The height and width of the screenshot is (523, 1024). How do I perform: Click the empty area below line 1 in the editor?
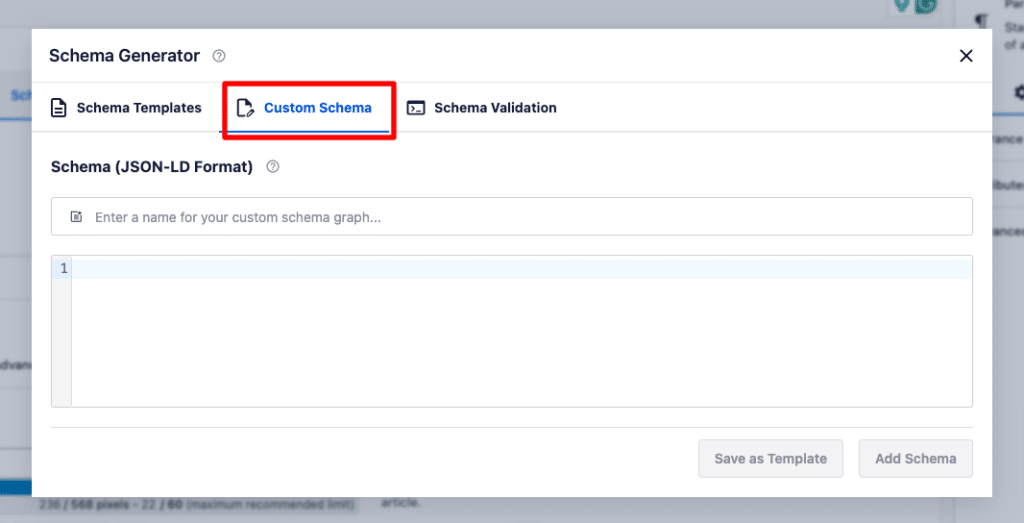click(x=520, y=345)
